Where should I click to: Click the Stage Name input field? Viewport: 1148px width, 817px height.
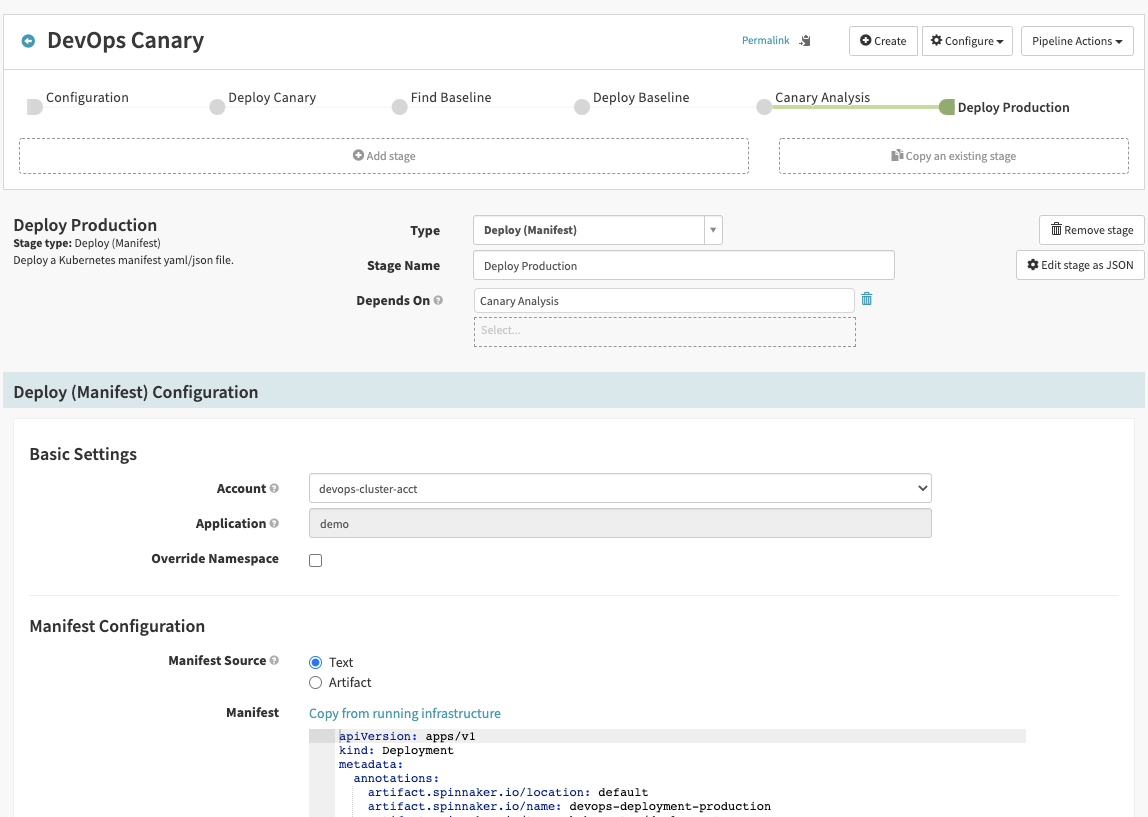(683, 266)
